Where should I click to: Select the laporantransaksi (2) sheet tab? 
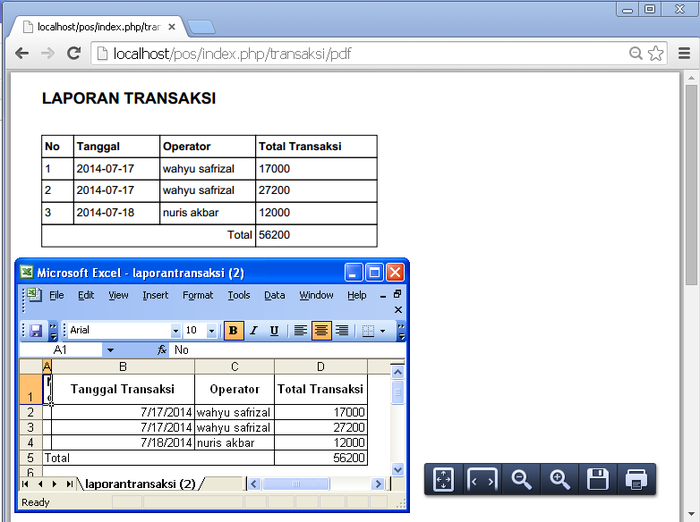point(140,484)
